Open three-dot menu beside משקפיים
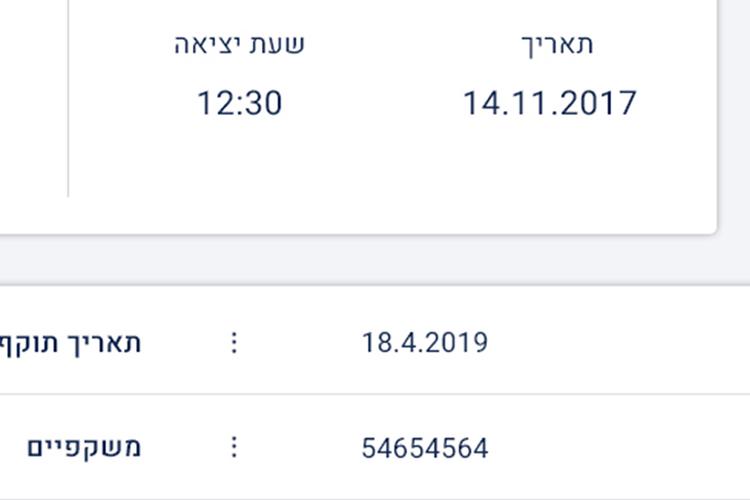 point(234,447)
